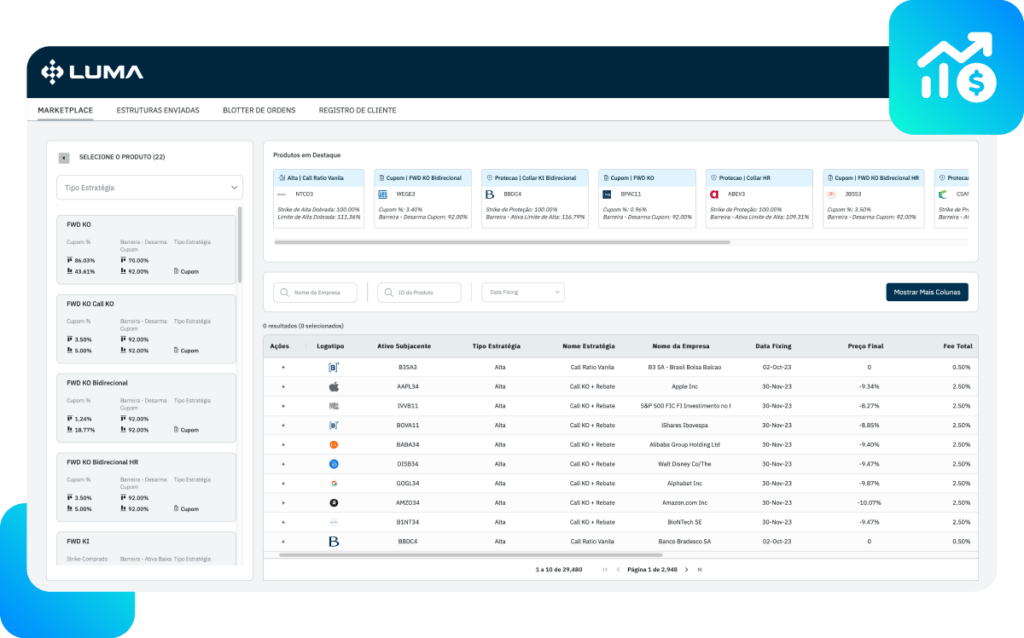Click the Nome da Empresa search field
Viewport: 1024px width, 638px height.
click(x=316, y=292)
